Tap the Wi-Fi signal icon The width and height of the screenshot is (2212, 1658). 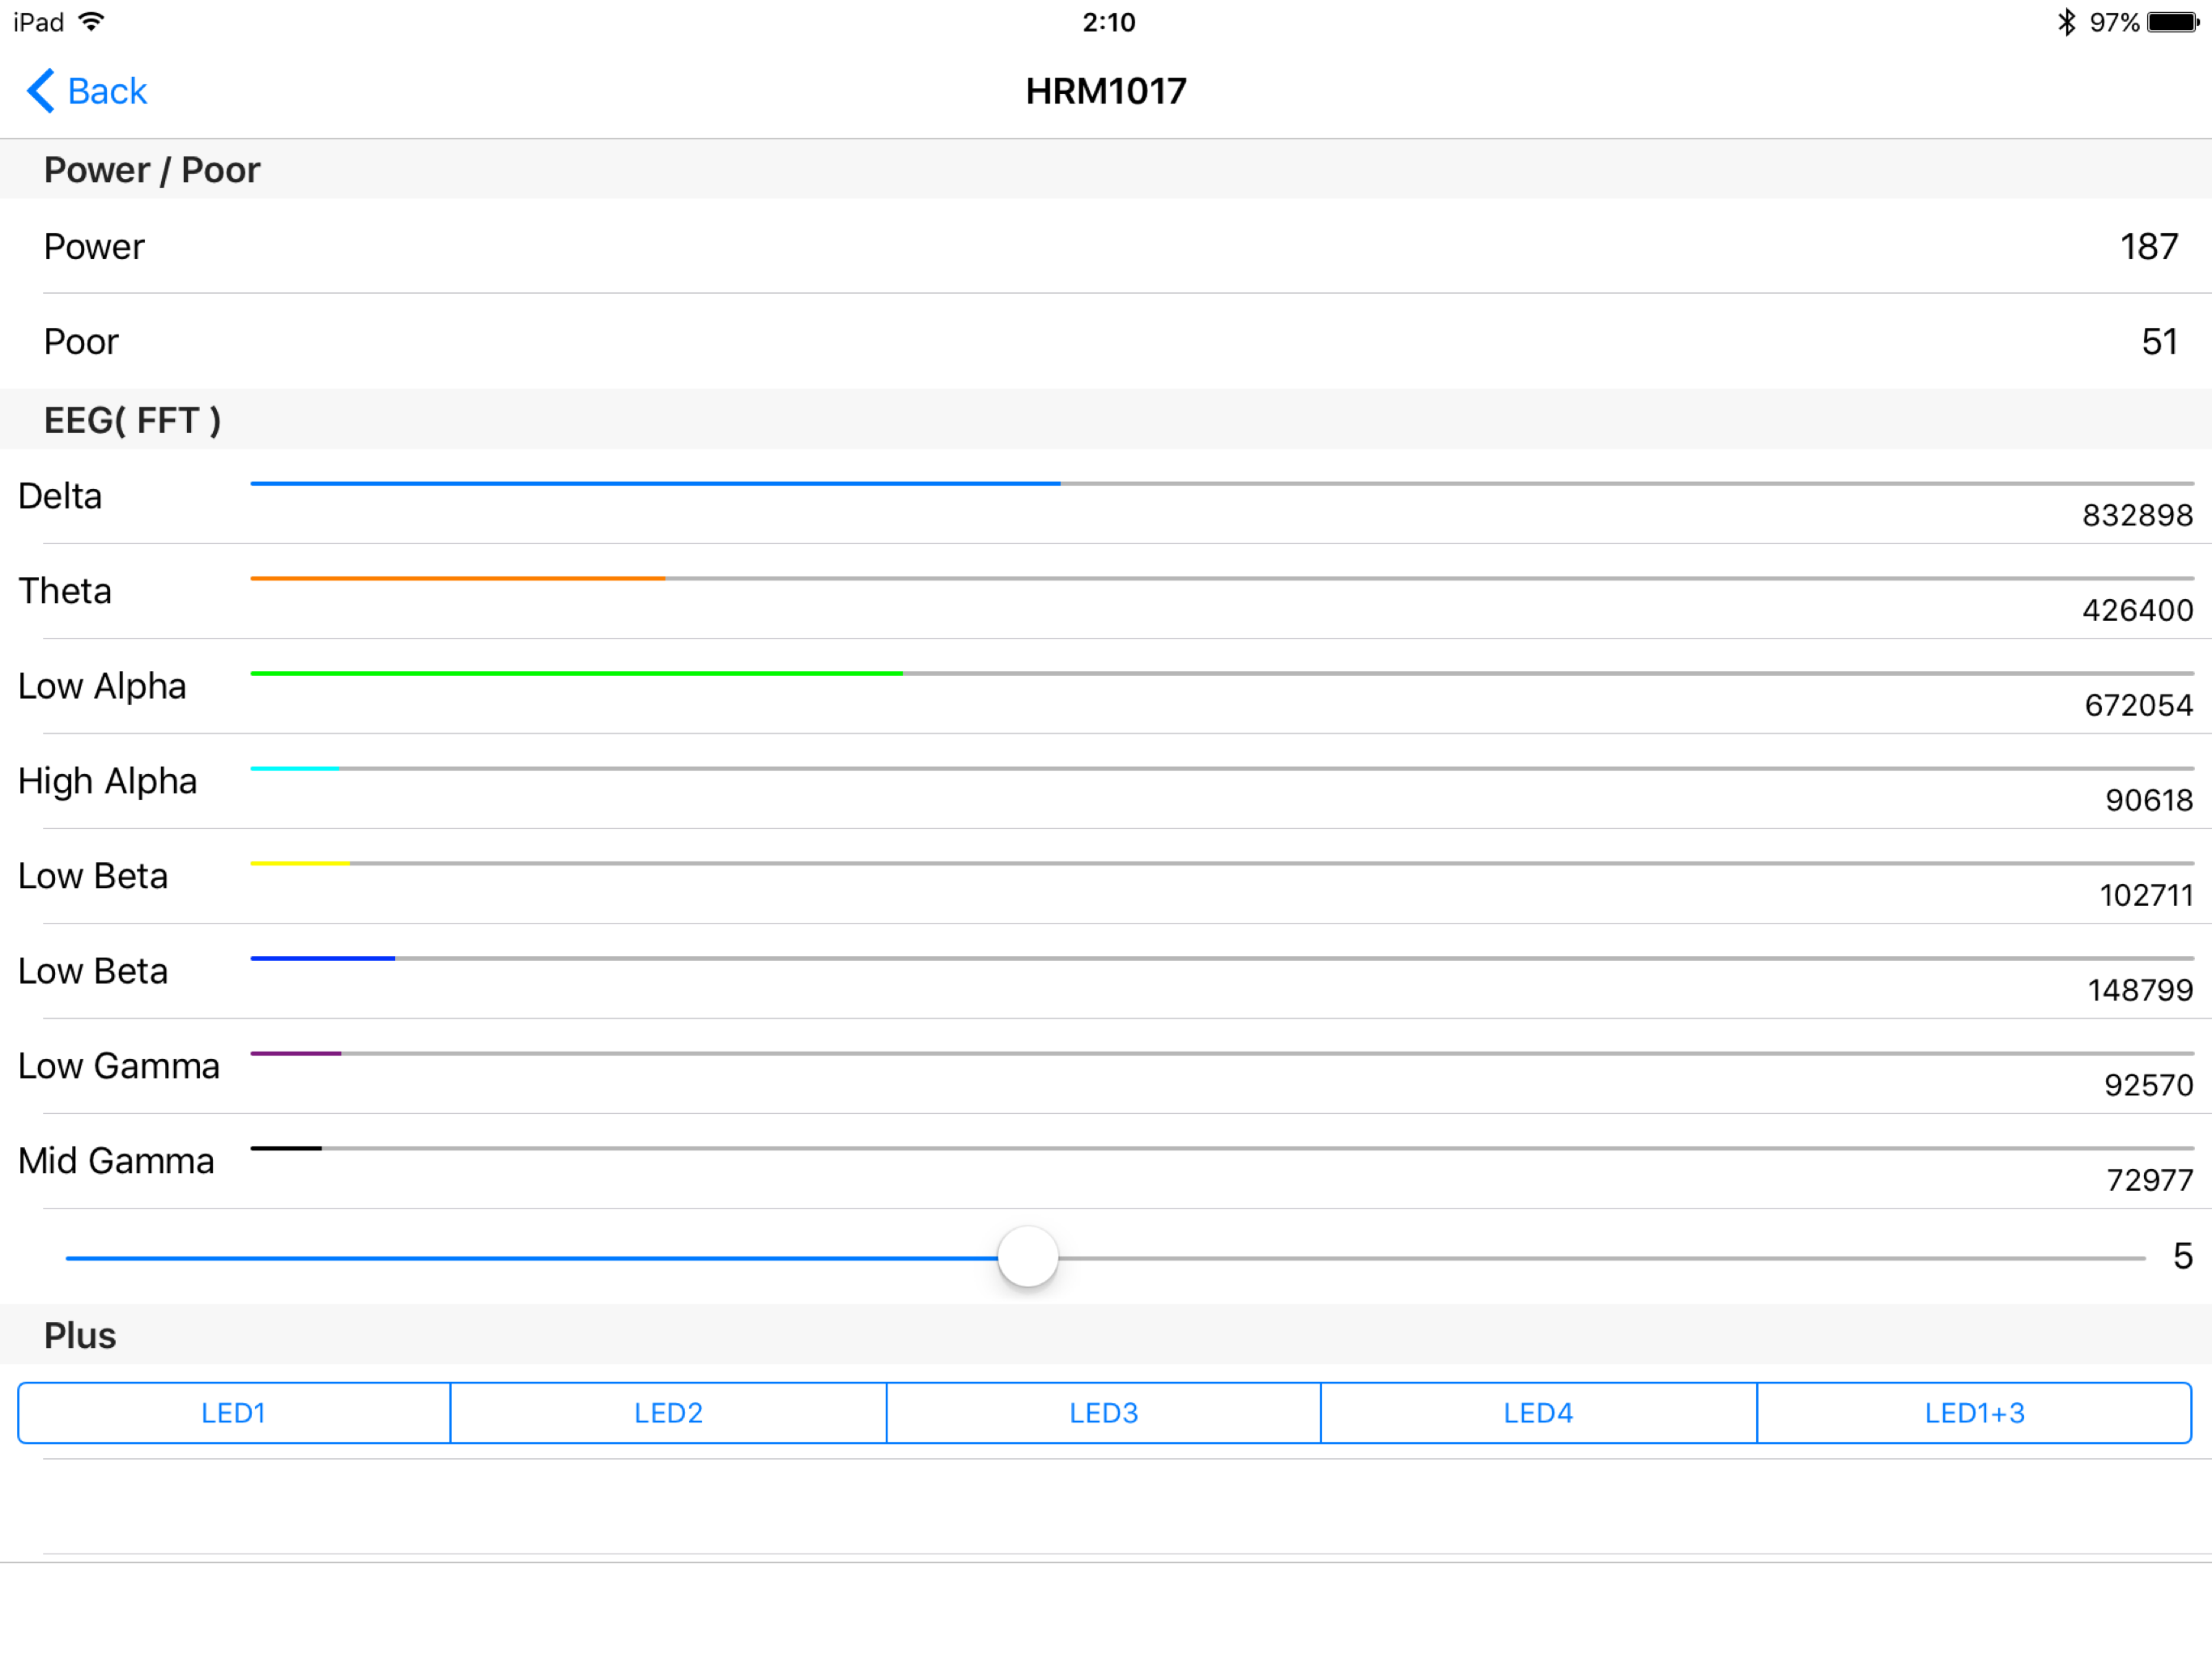pyautogui.click(x=91, y=22)
